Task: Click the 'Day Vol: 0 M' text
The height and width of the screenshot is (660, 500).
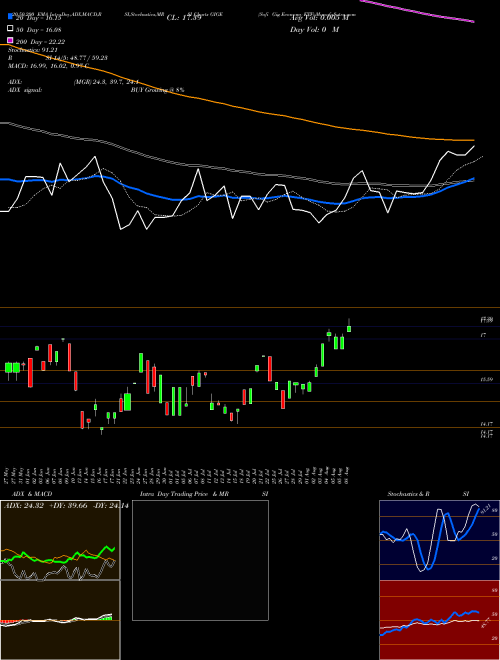Action: tap(314, 30)
